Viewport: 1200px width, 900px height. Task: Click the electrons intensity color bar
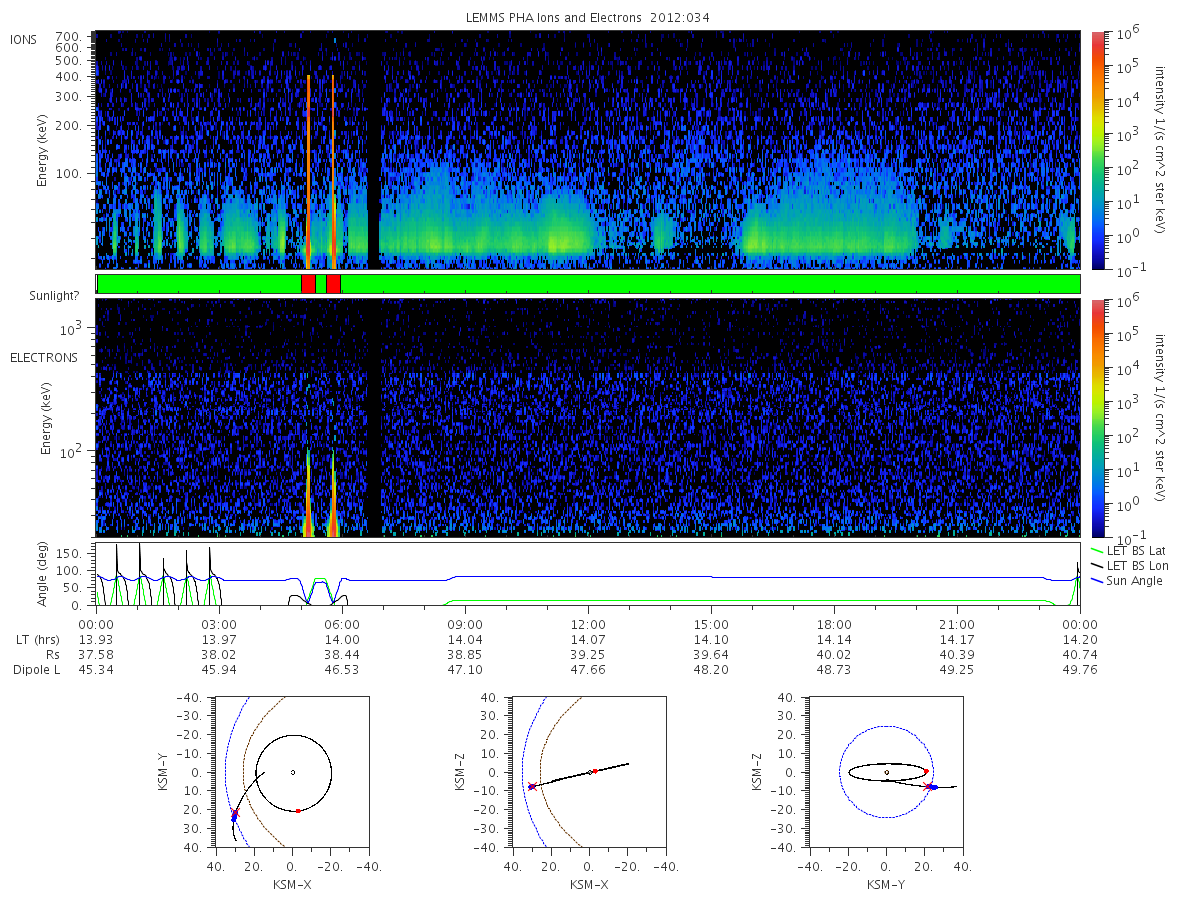point(1097,418)
